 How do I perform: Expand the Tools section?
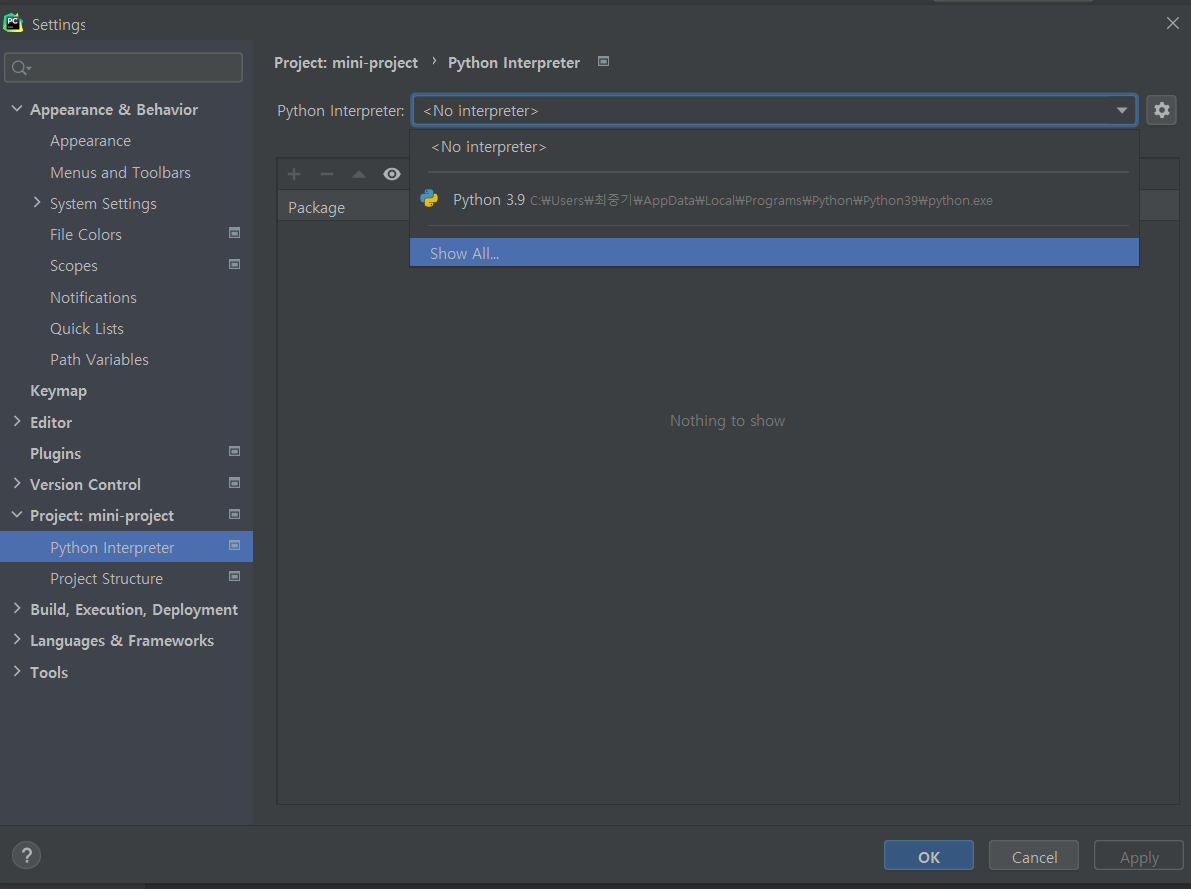tap(17, 671)
